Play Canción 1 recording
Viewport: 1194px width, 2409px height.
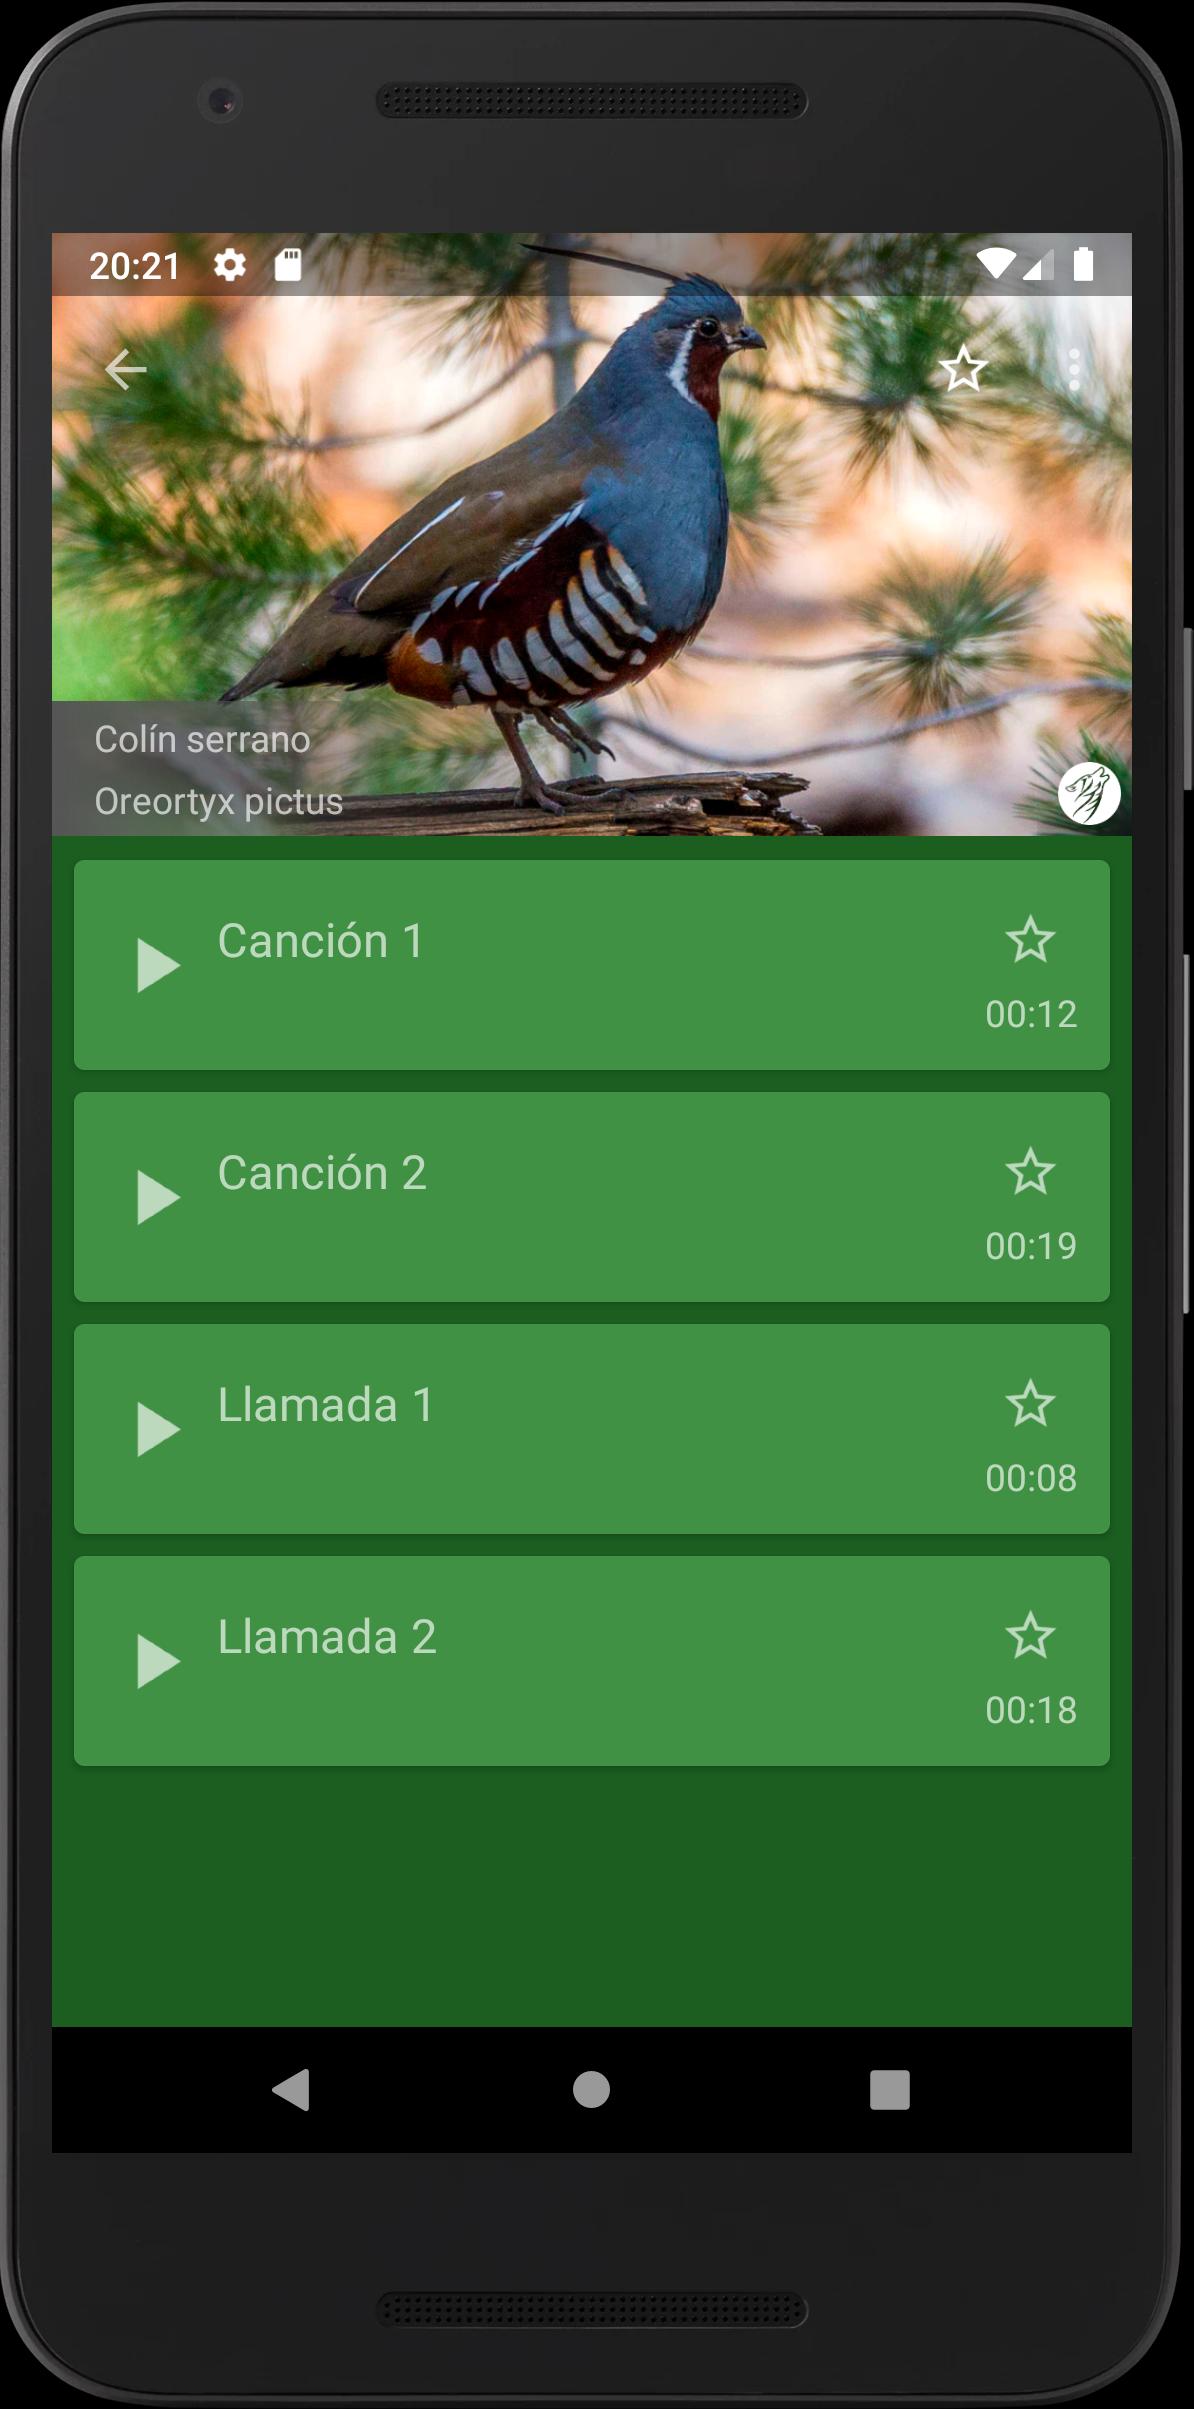158,965
